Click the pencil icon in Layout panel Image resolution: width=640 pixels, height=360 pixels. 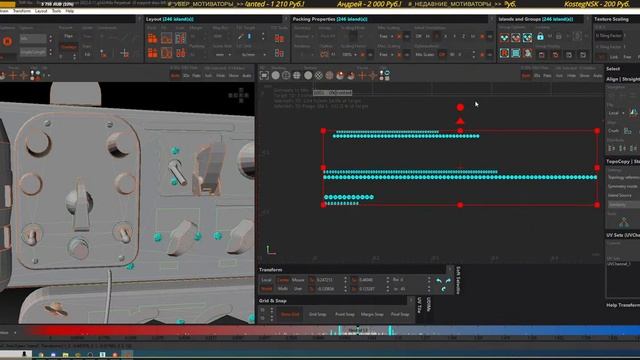coord(241,37)
